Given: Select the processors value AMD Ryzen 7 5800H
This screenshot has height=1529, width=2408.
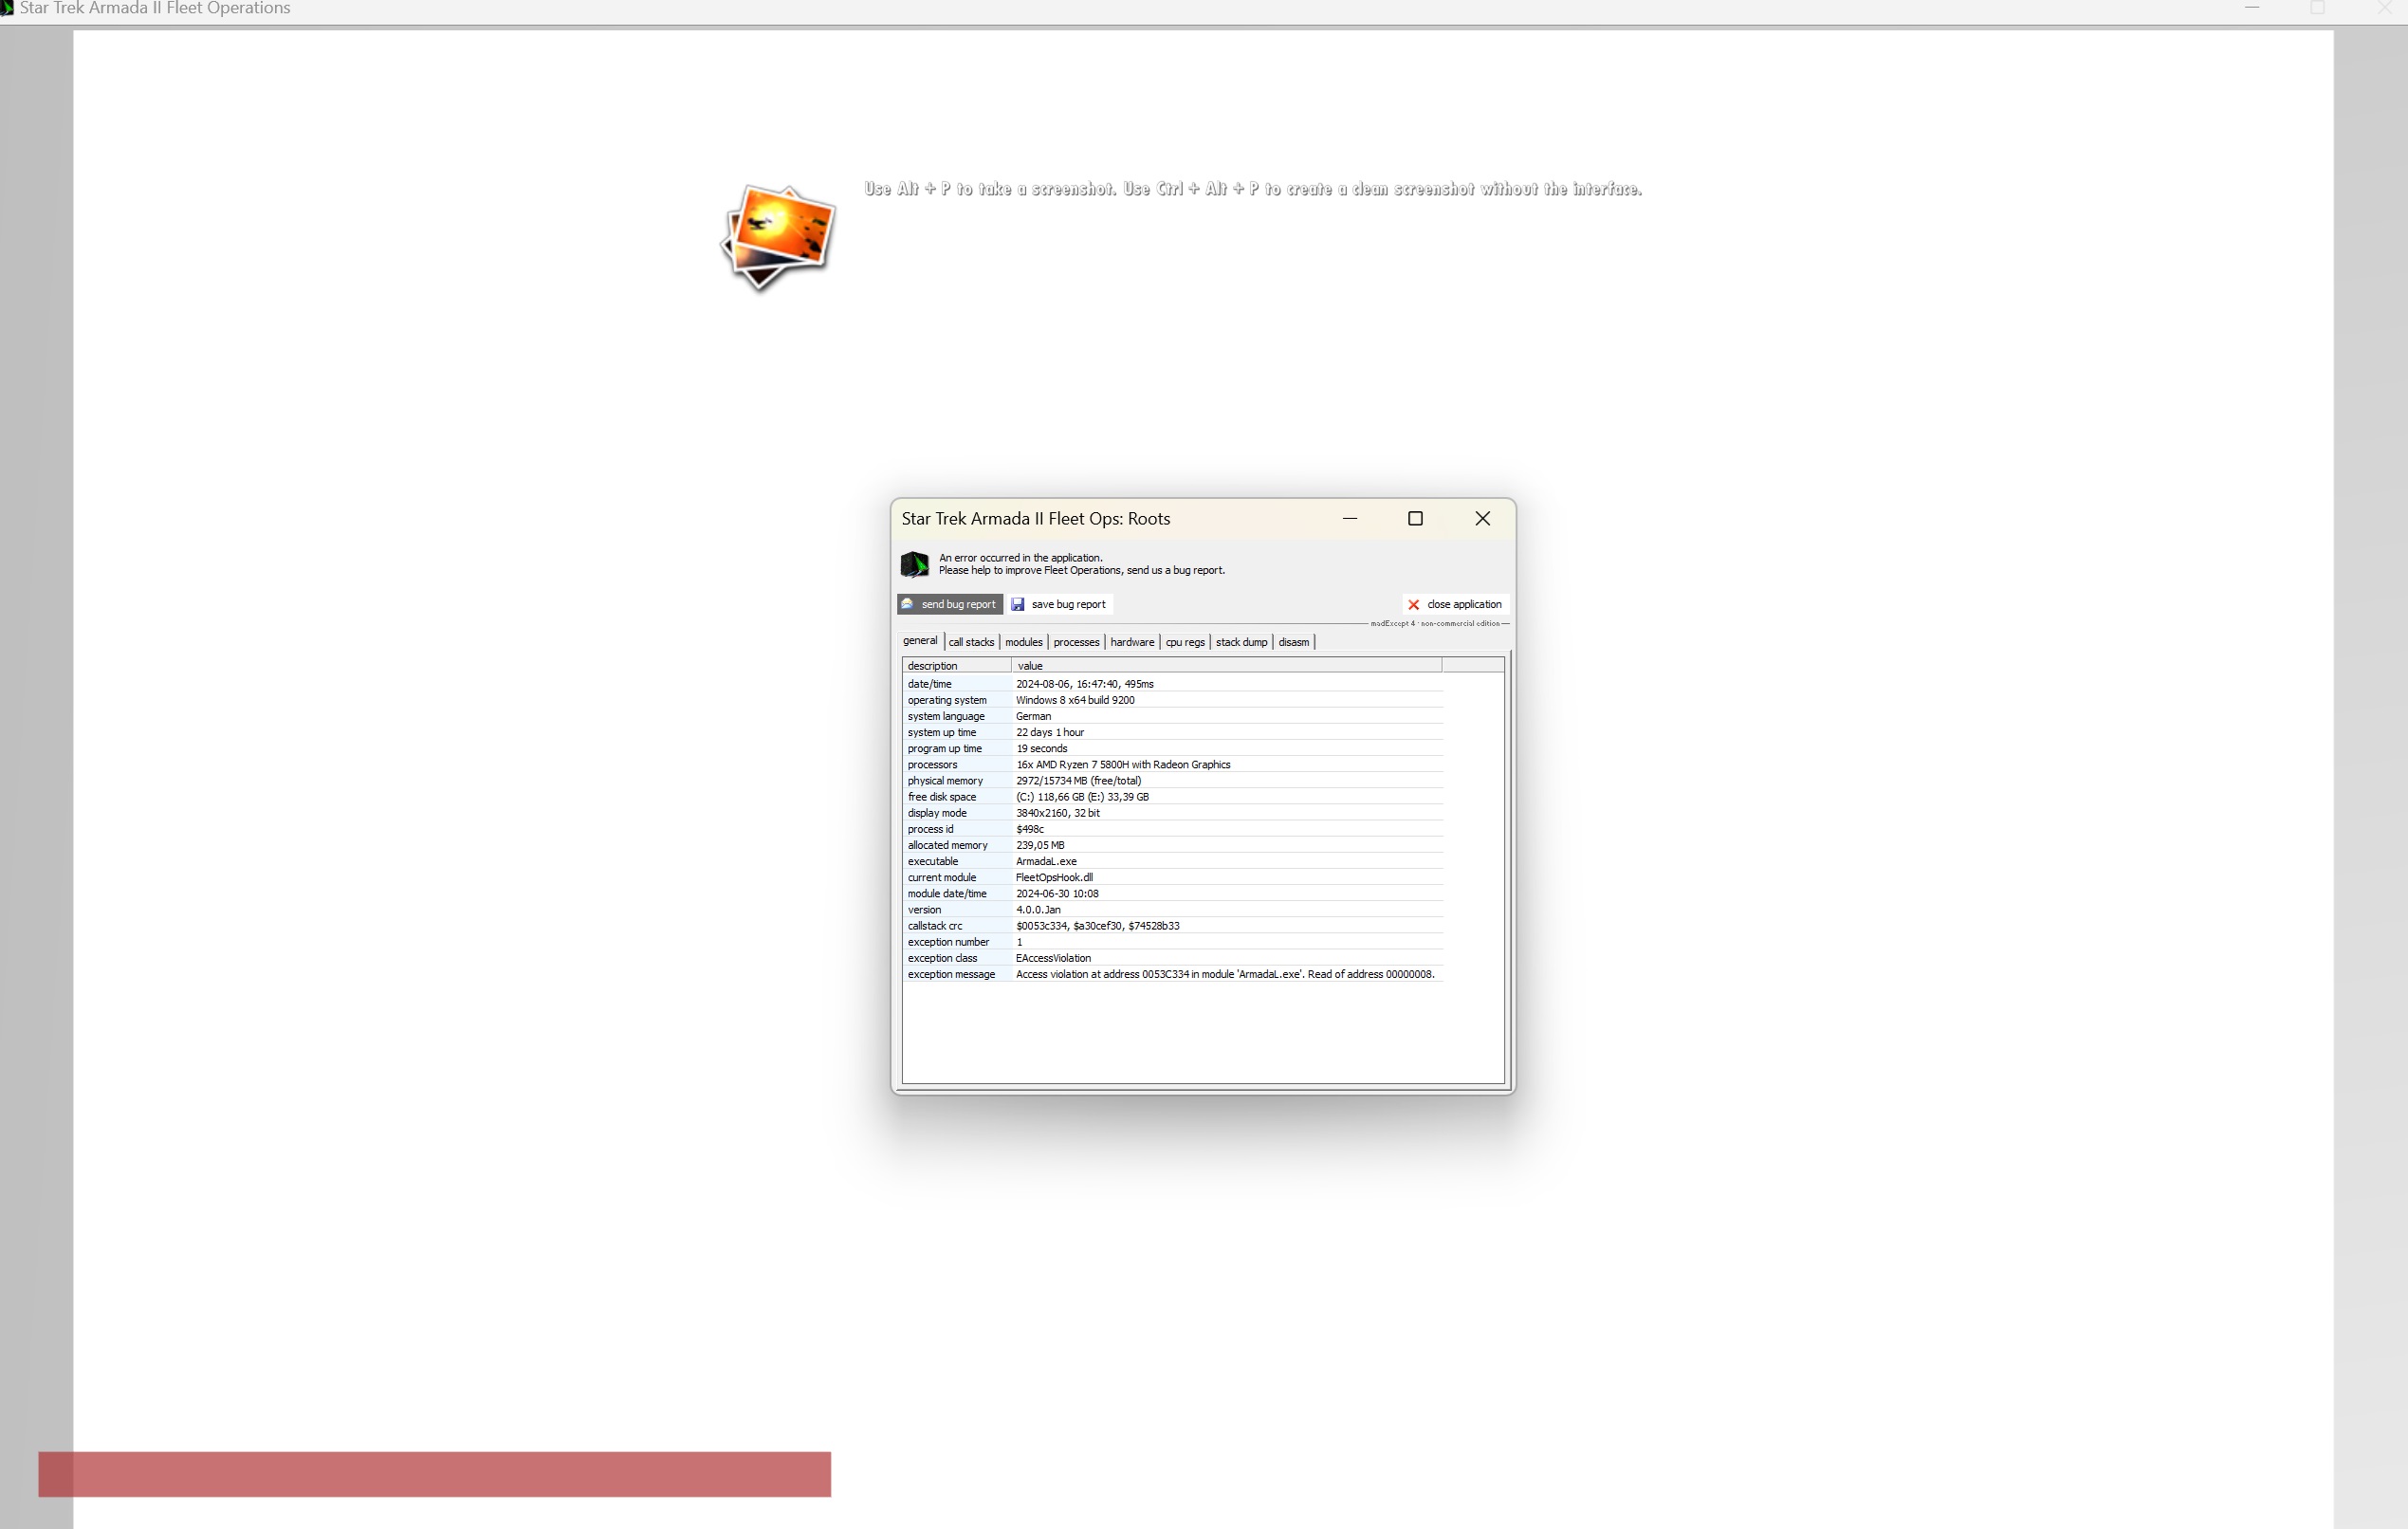Looking at the screenshot, I should [1123, 764].
